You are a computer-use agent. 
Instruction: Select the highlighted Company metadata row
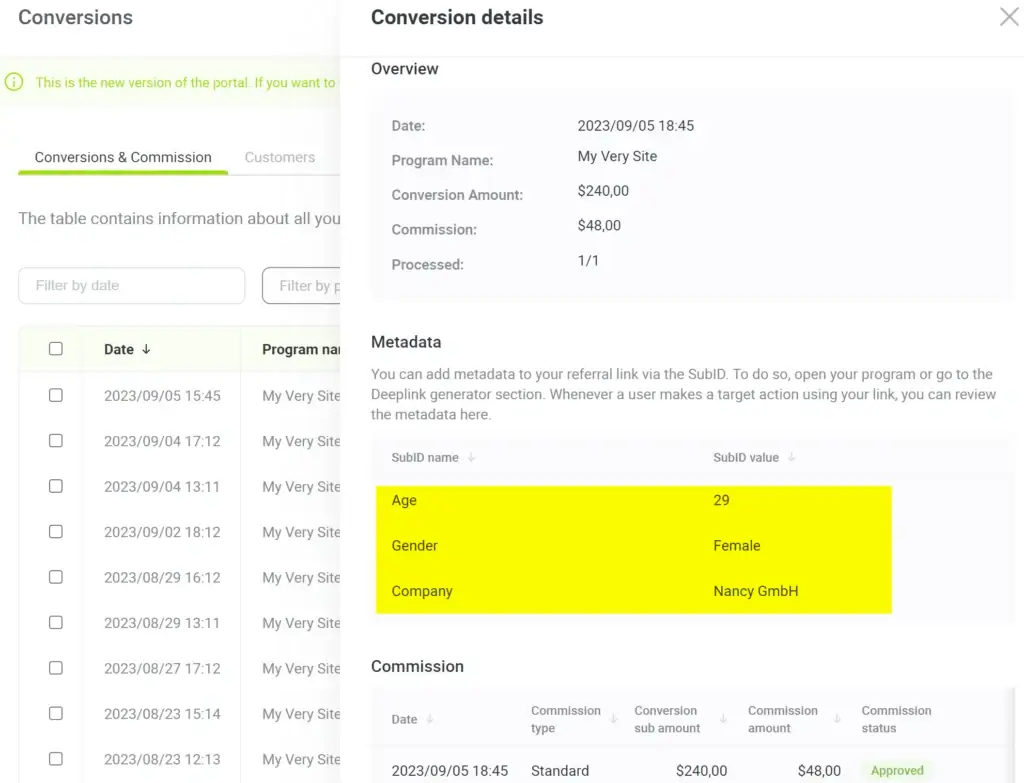coord(633,591)
